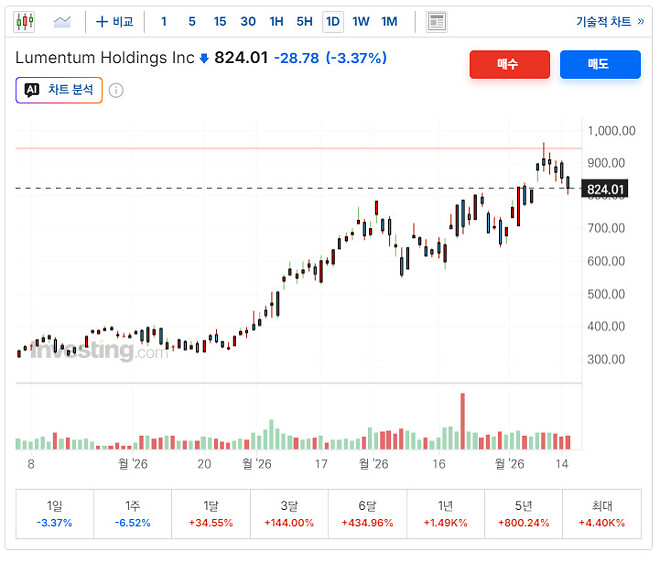Click the blue 매도 sell button
Screen dimensions: 660x563
point(600,64)
